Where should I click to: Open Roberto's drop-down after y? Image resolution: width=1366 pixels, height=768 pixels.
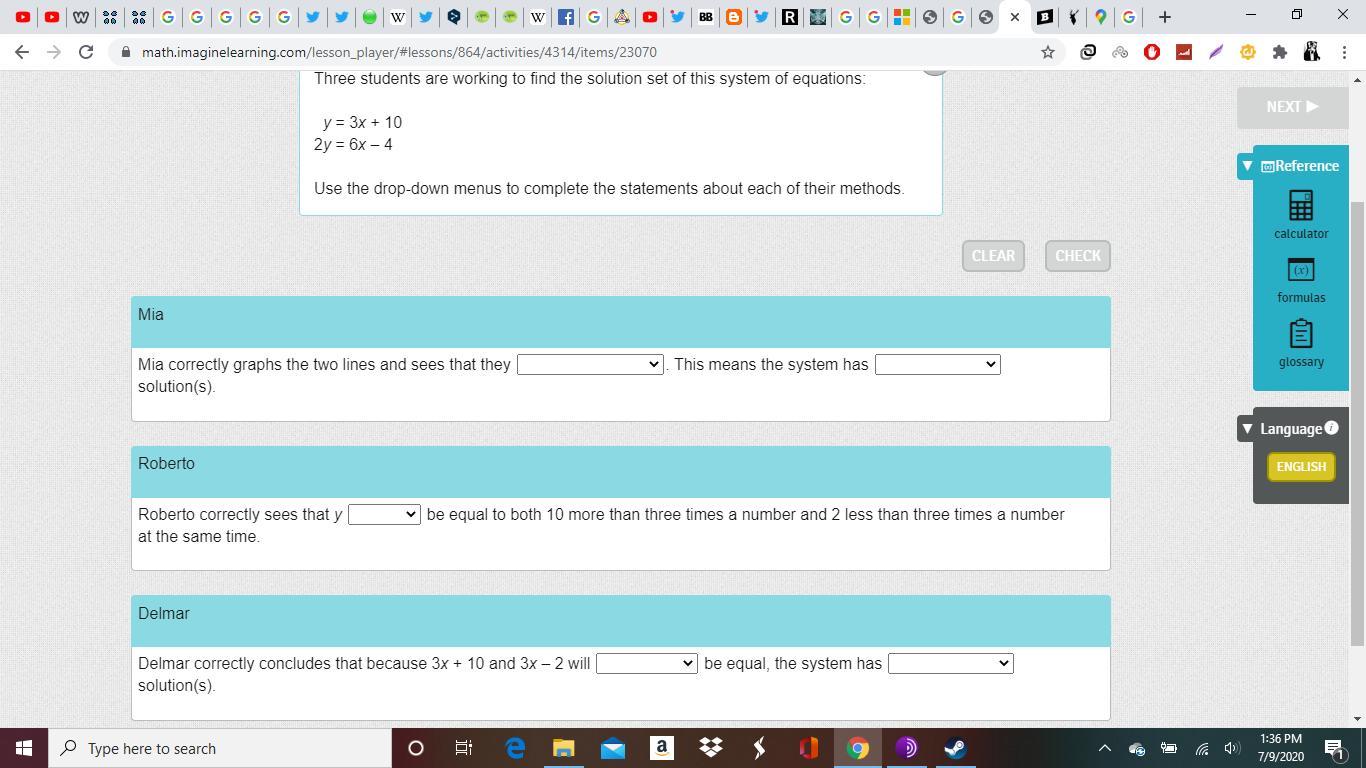(x=384, y=514)
